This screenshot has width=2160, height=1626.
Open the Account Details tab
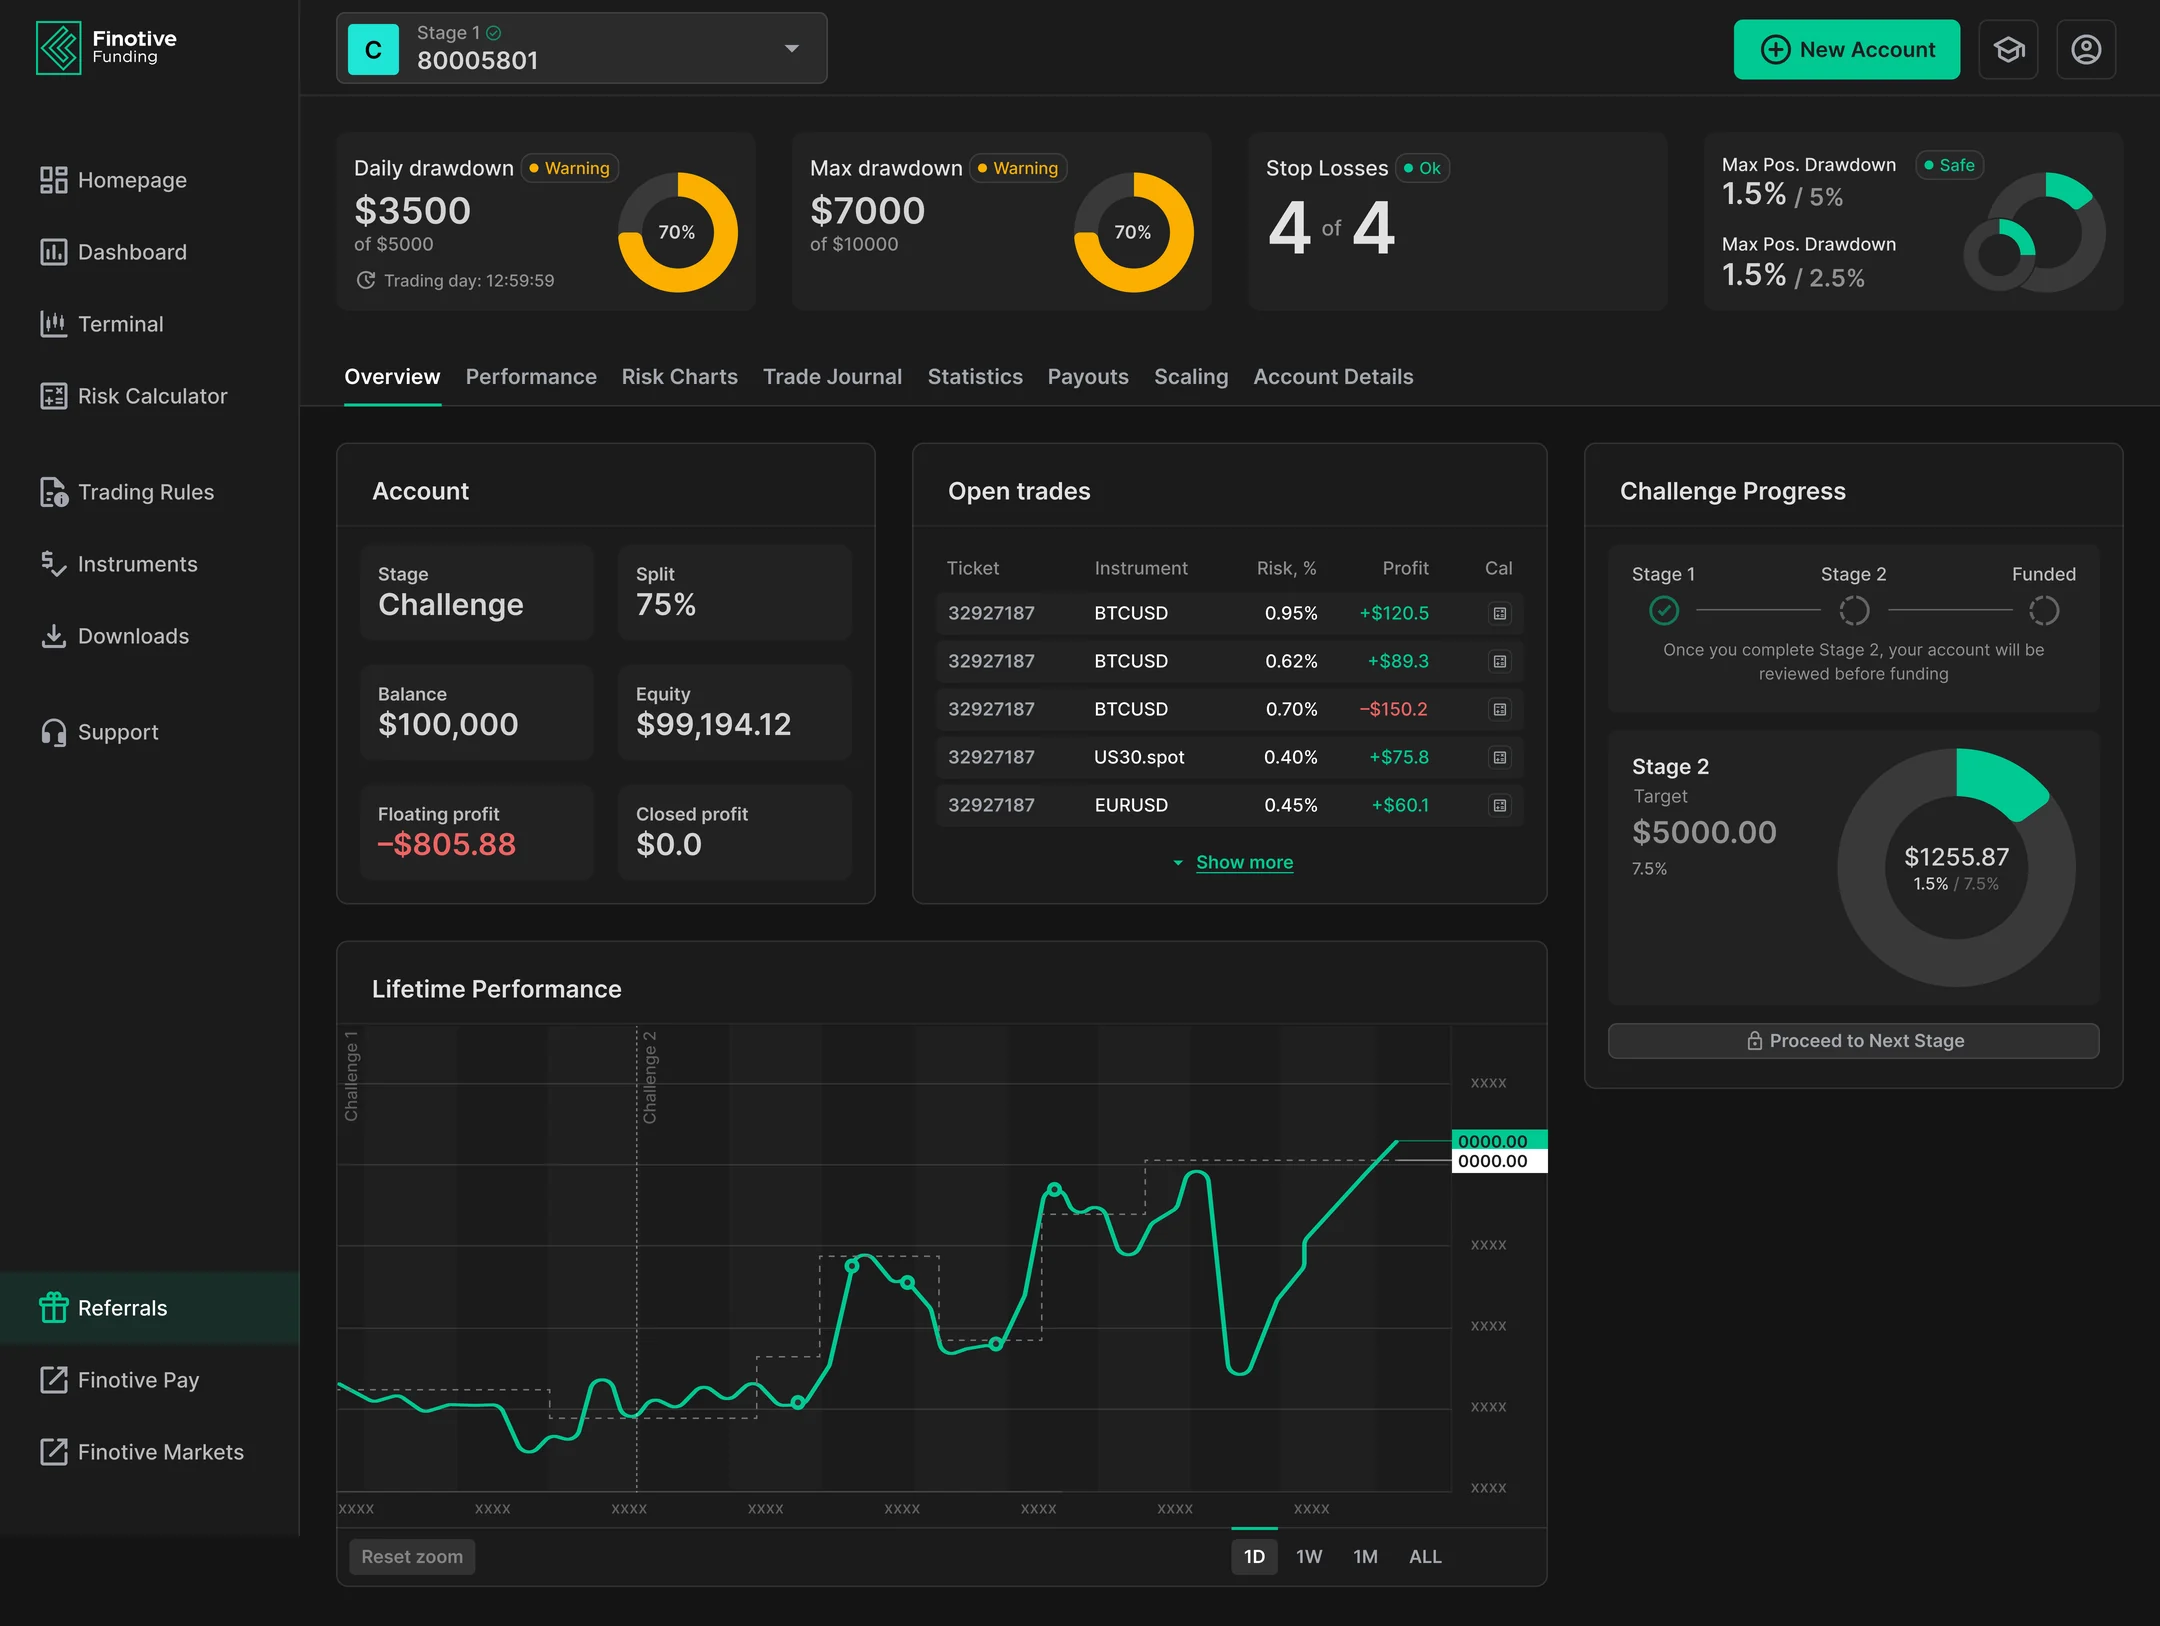tap(1333, 377)
